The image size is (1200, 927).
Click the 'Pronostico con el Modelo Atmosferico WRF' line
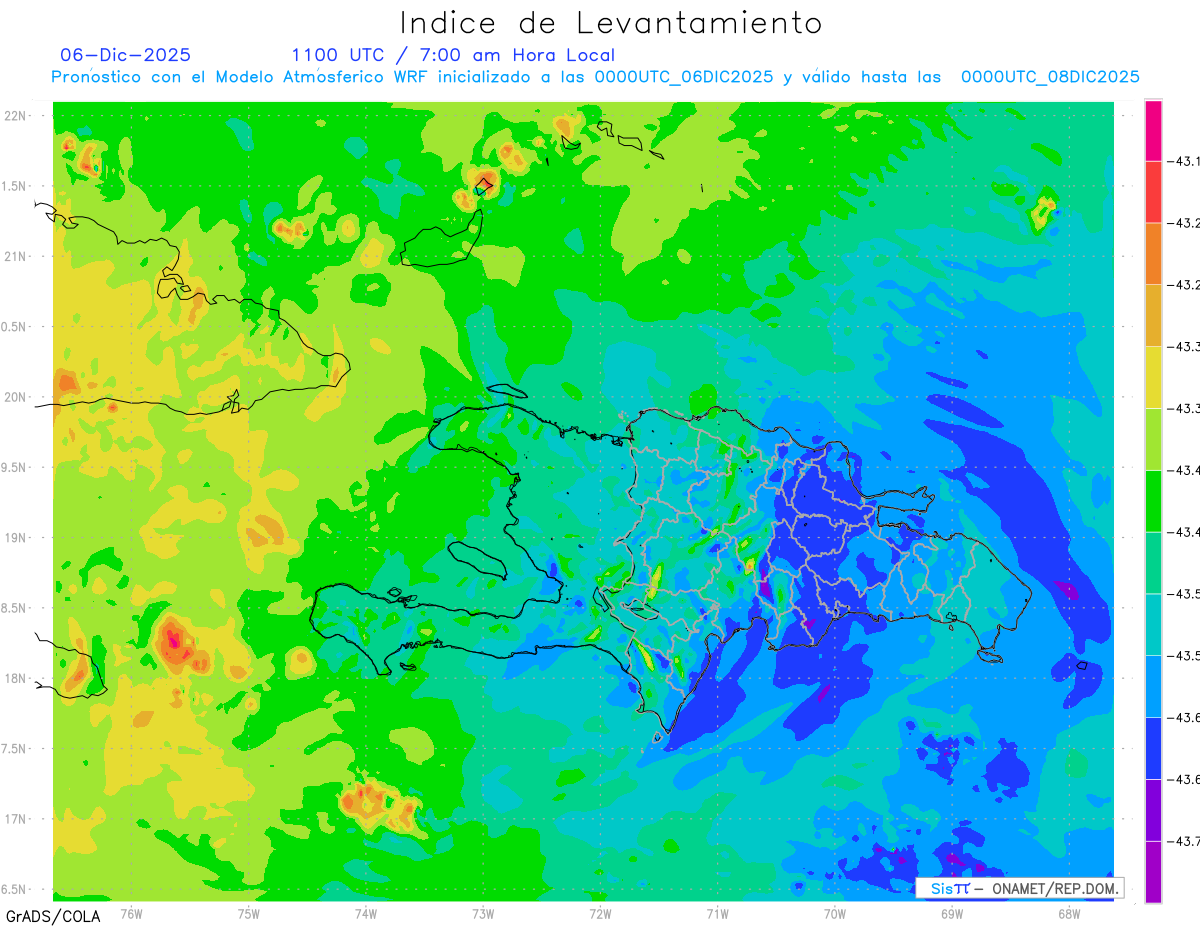(x=595, y=77)
